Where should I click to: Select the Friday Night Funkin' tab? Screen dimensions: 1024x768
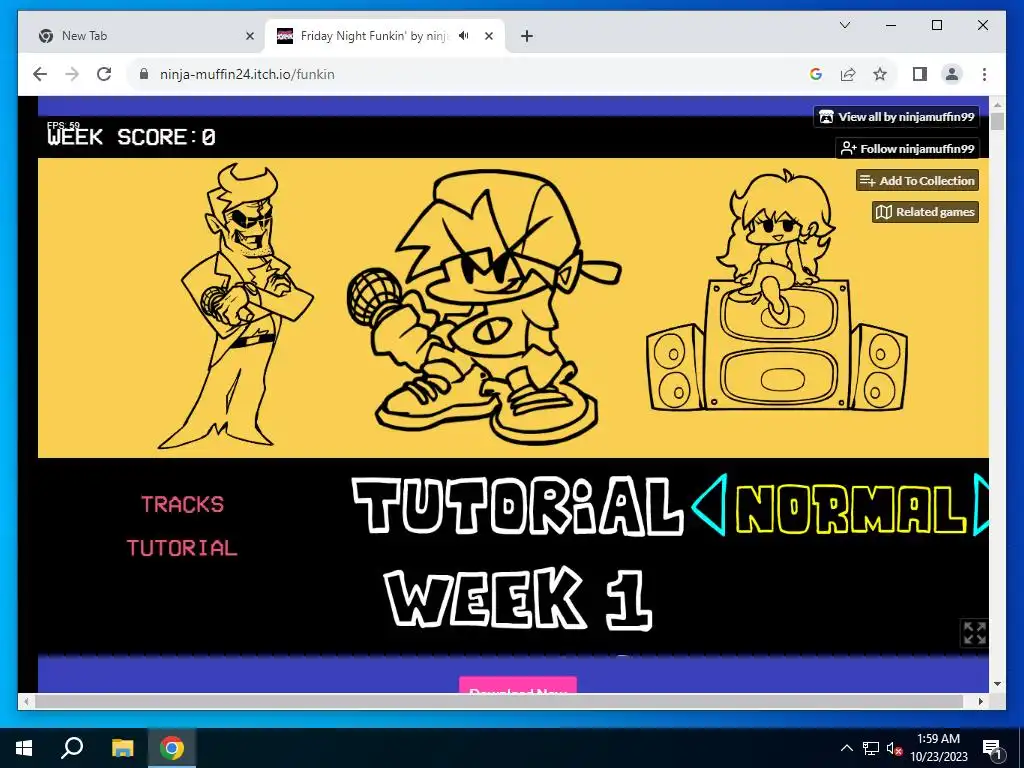pos(385,36)
